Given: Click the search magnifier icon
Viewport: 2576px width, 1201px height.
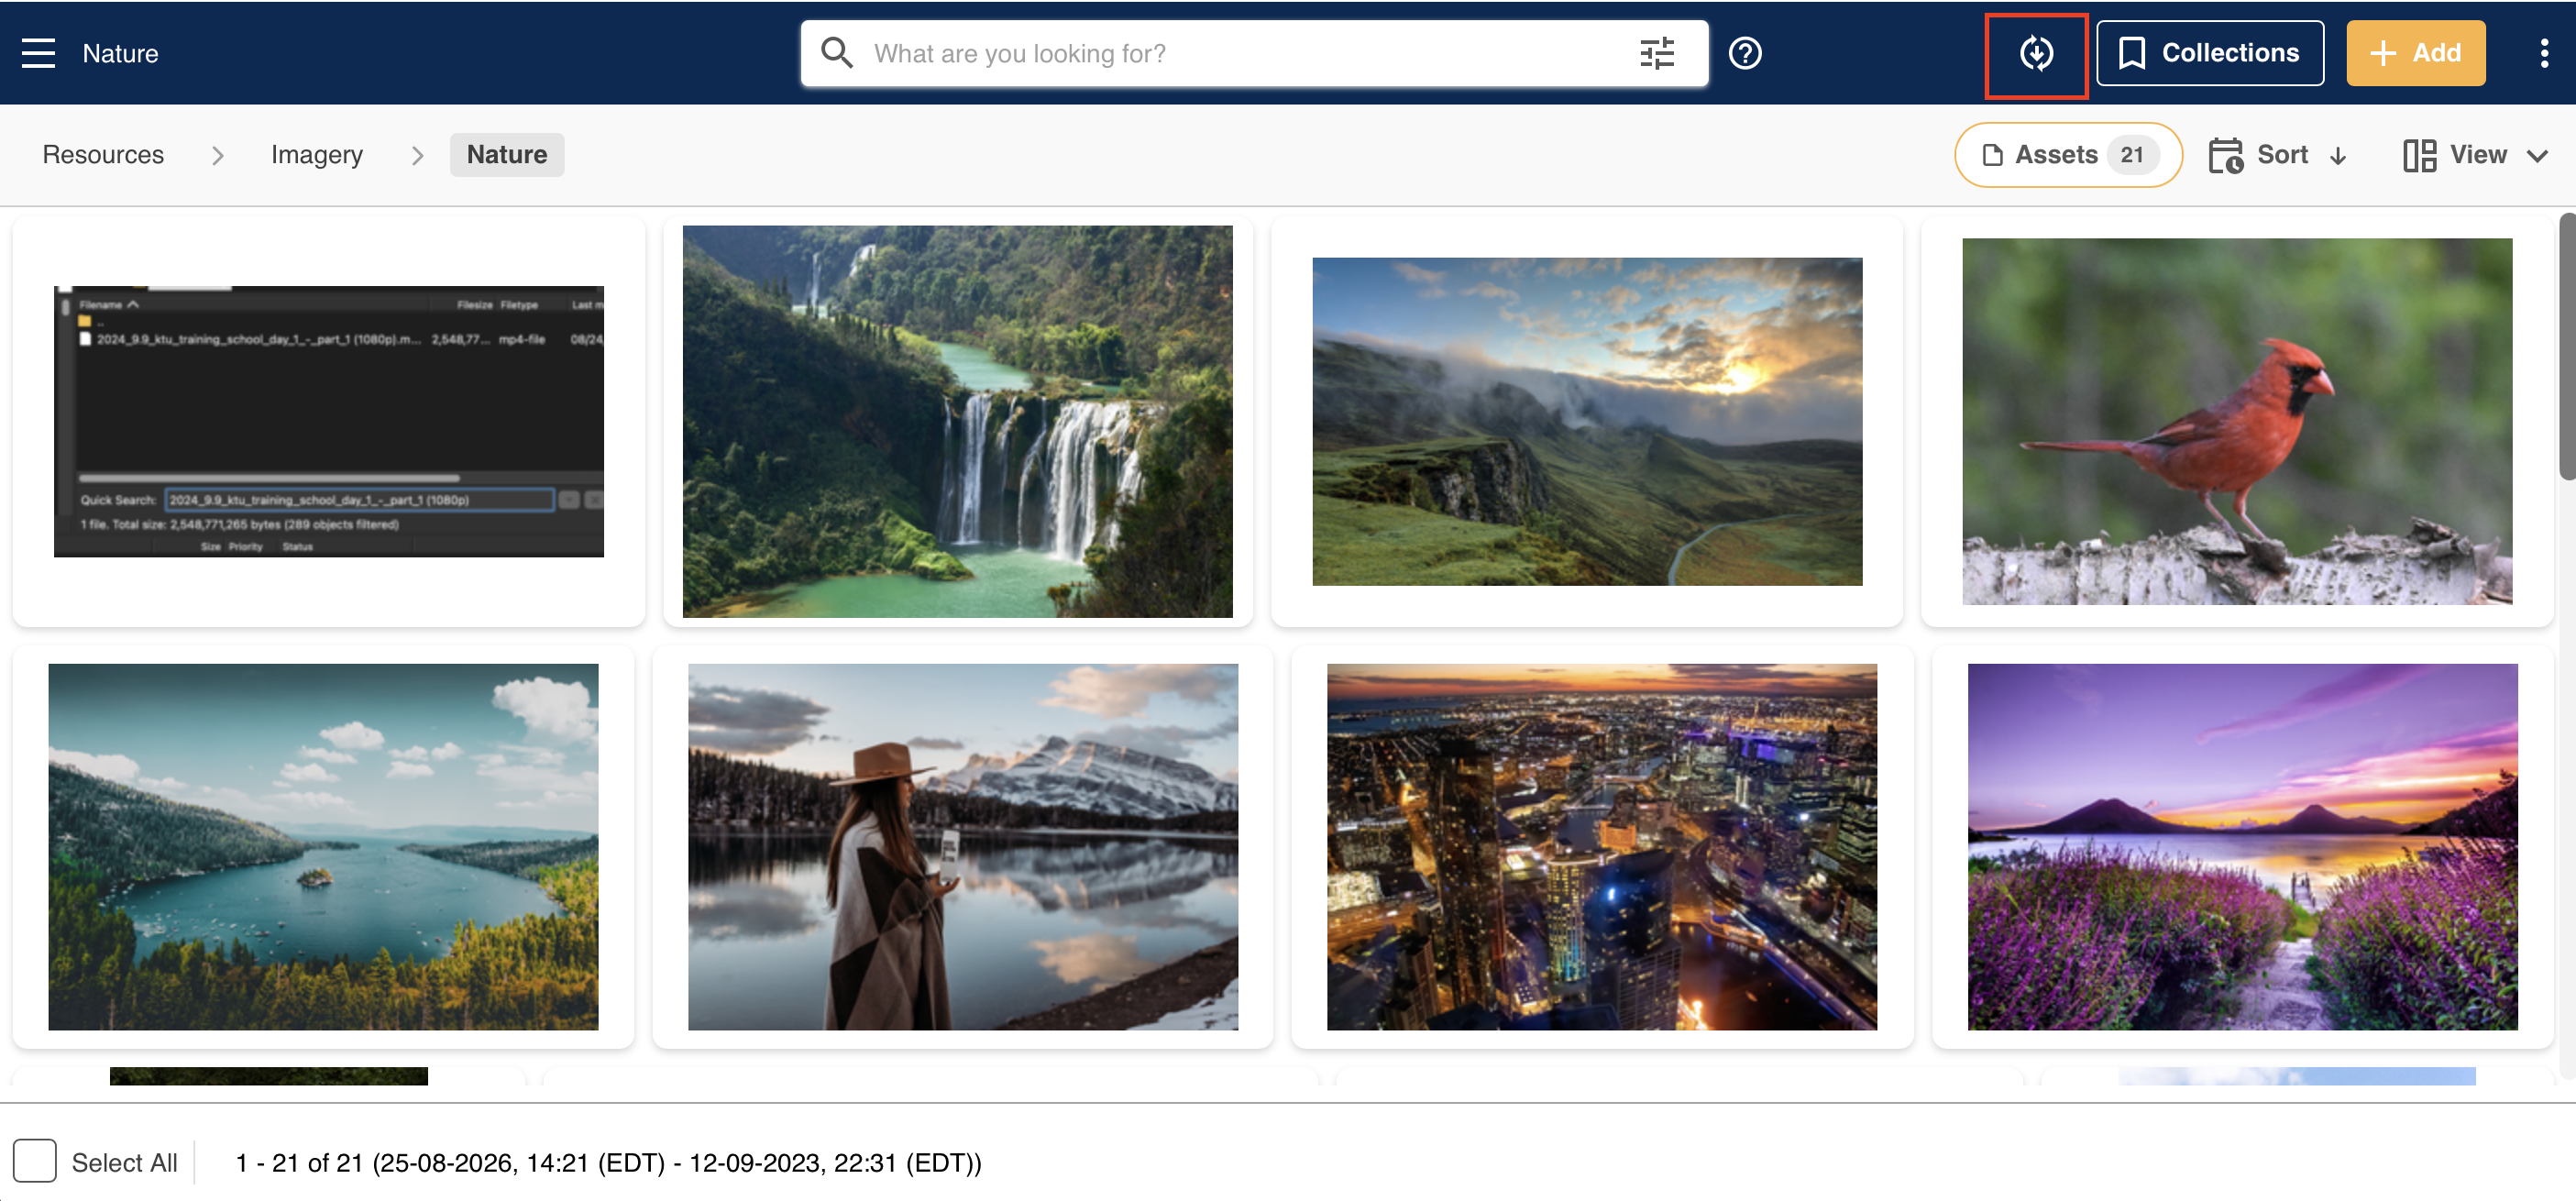Looking at the screenshot, I should click(837, 53).
